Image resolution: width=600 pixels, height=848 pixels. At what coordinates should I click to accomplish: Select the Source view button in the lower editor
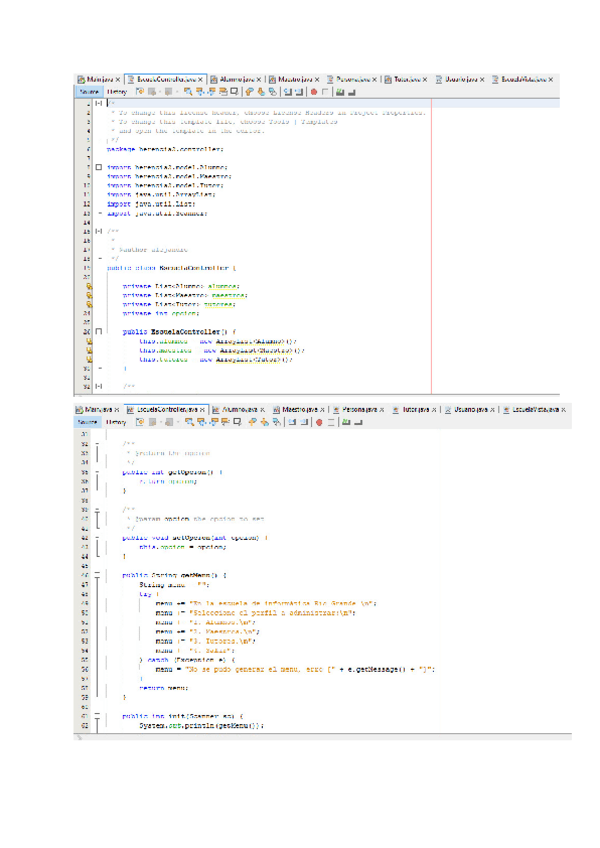90,422
